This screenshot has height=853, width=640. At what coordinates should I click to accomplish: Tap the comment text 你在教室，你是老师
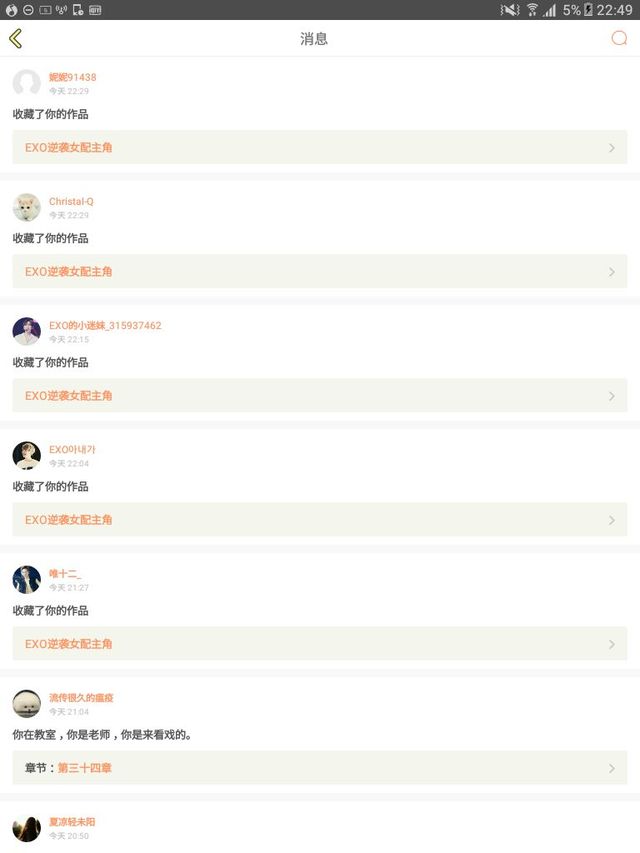pos(102,735)
